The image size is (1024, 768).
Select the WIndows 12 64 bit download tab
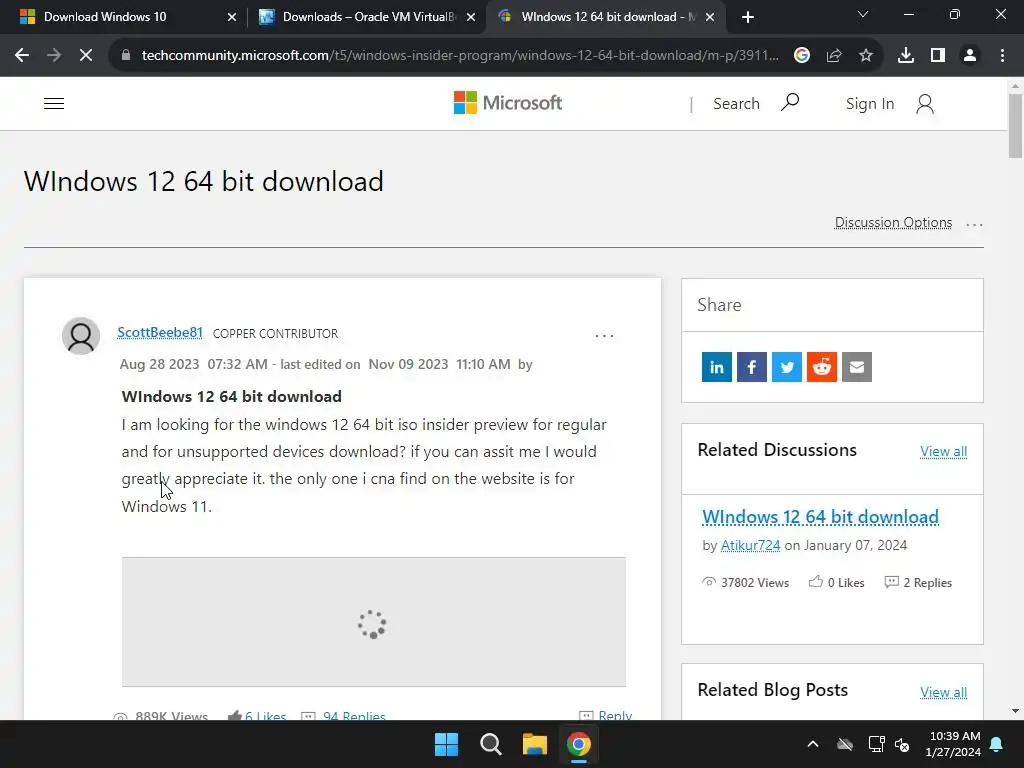[x=604, y=17]
